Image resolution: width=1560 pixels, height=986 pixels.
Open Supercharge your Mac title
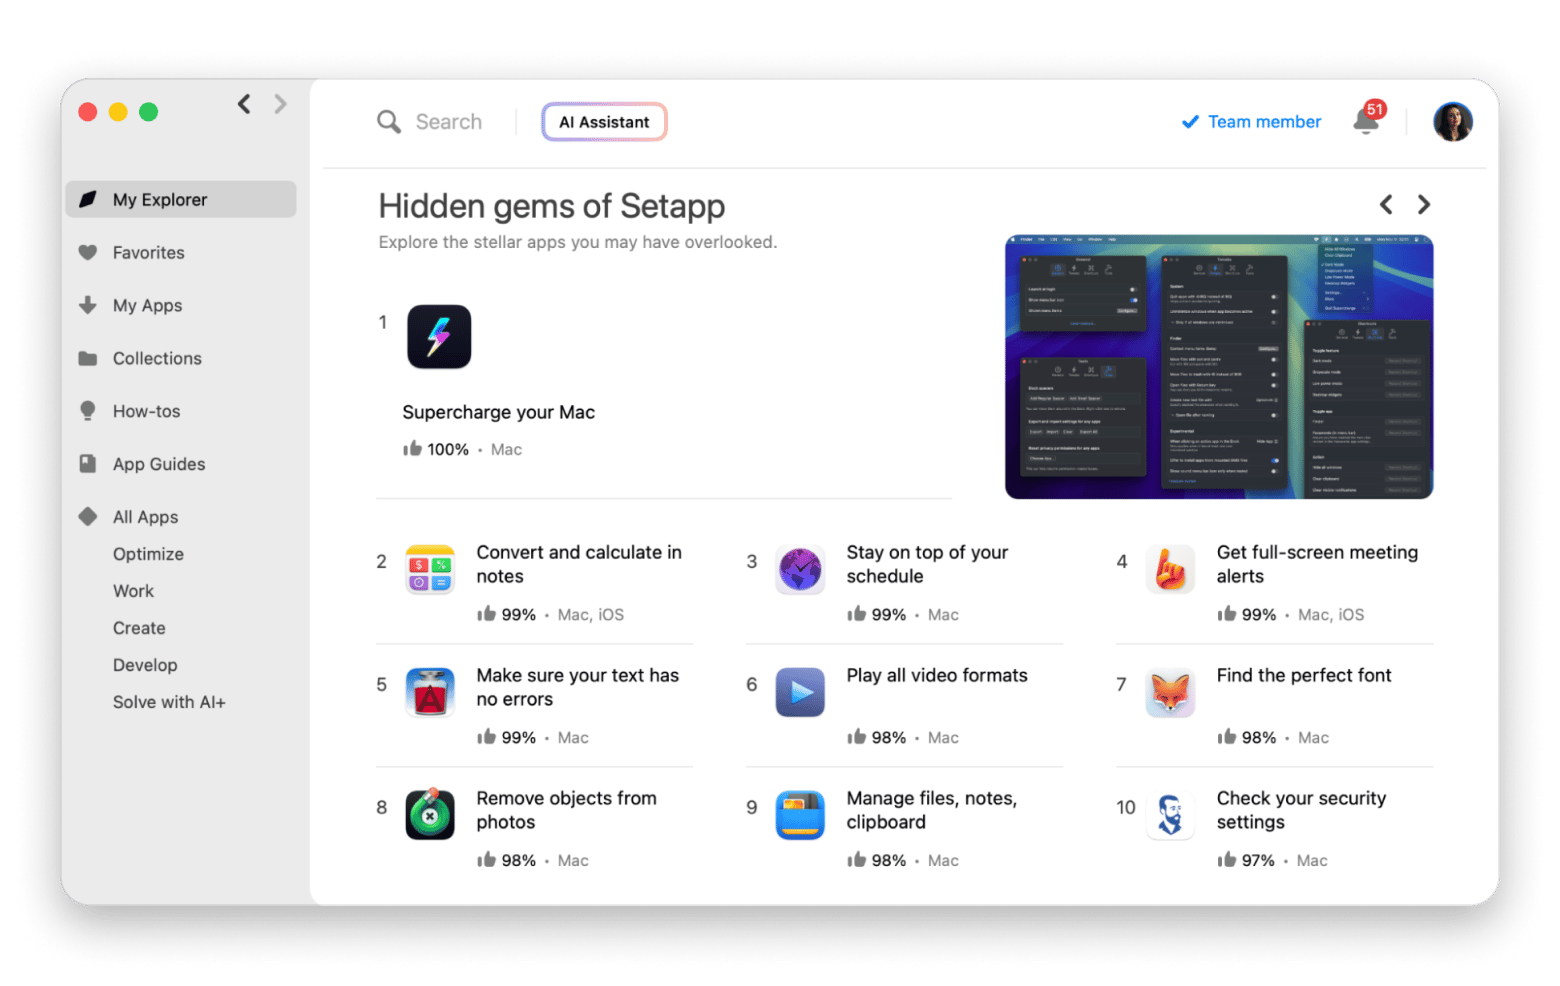point(498,412)
